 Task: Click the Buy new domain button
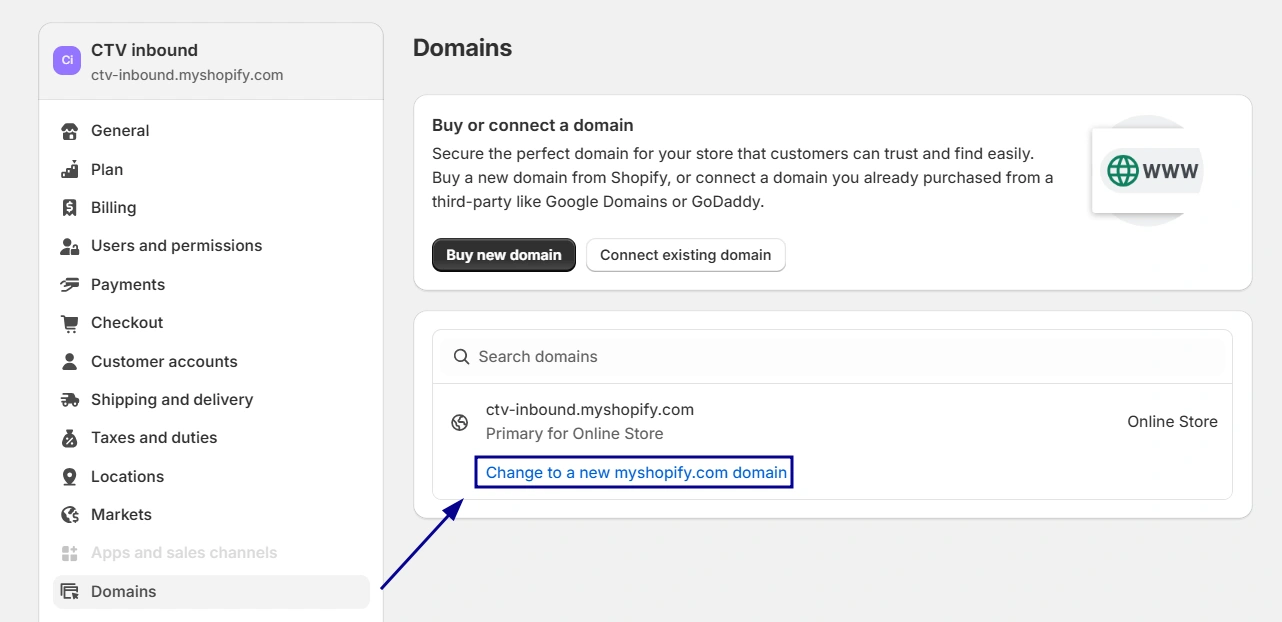[504, 255]
